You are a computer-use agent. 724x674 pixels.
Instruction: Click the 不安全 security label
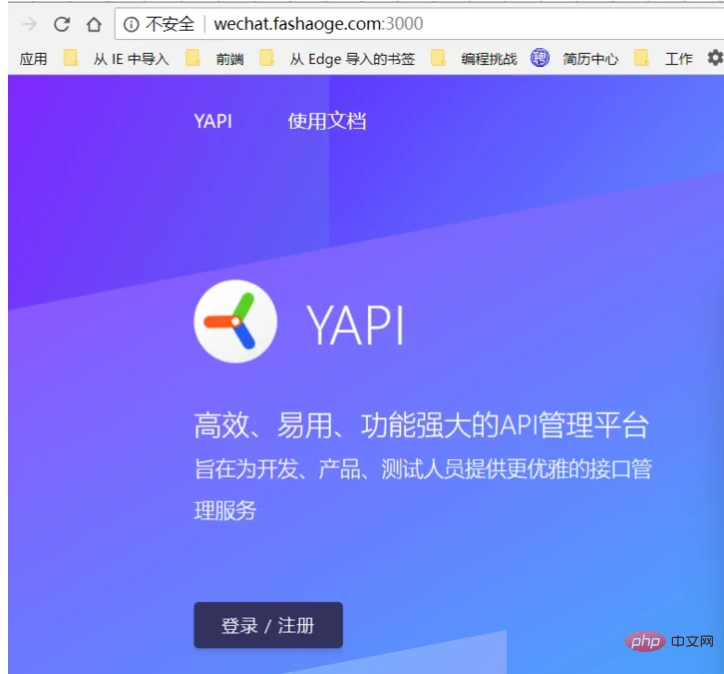tap(170, 24)
